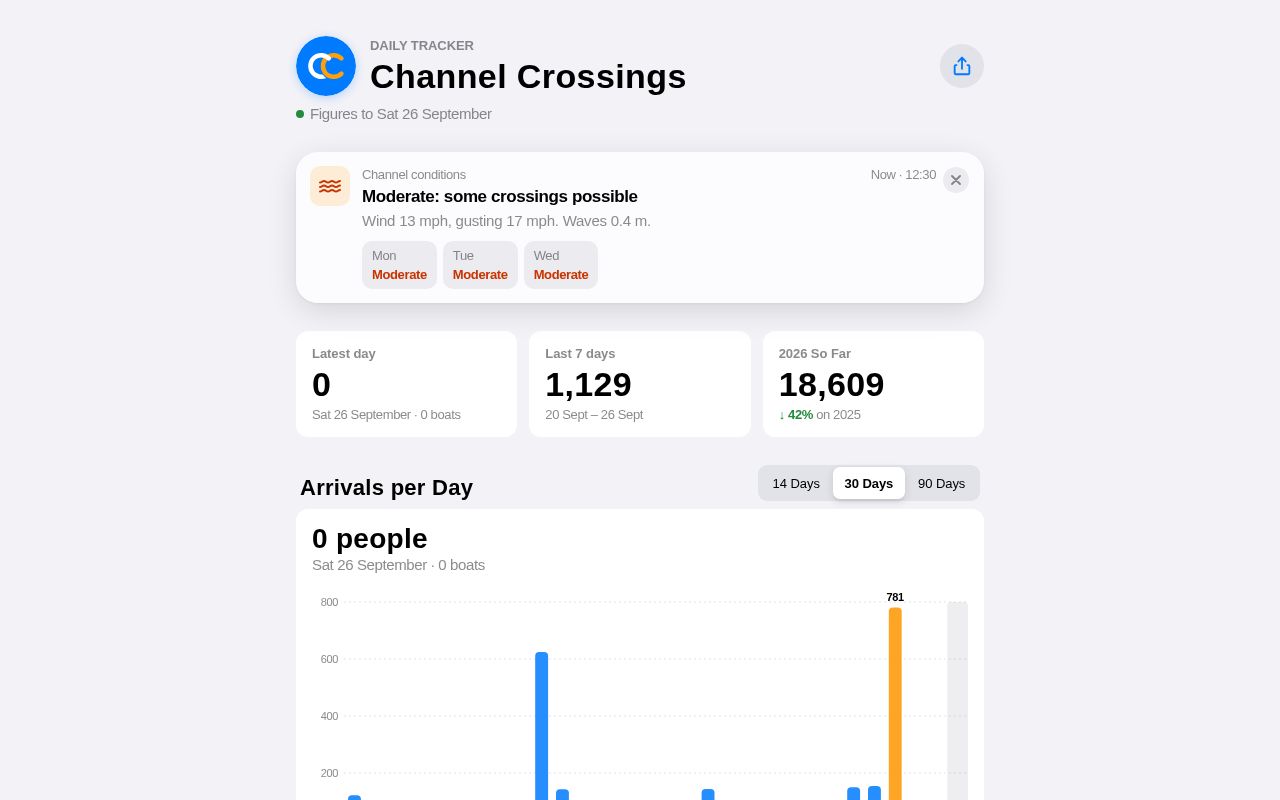Dismiss the Channel conditions card
This screenshot has height=800, width=1280.
click(956, 180)
